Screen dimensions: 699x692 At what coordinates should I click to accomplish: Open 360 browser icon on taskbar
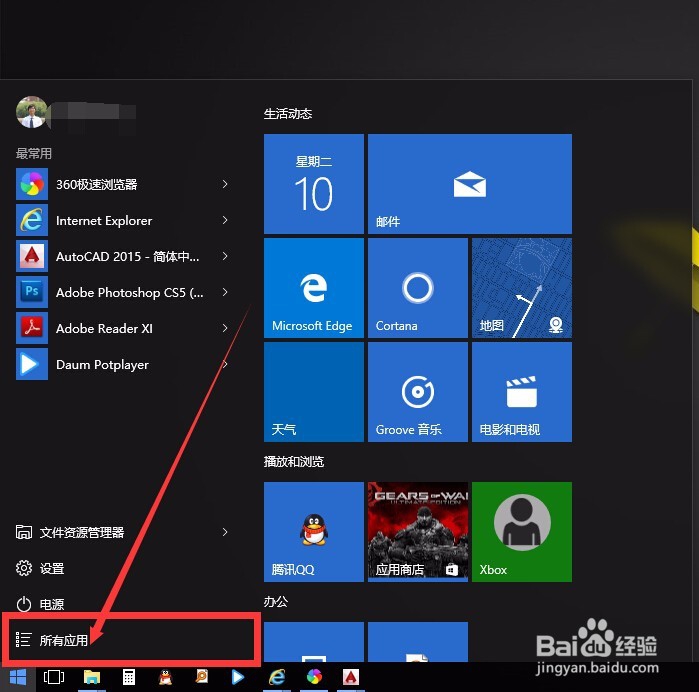(x=314, y=677)
